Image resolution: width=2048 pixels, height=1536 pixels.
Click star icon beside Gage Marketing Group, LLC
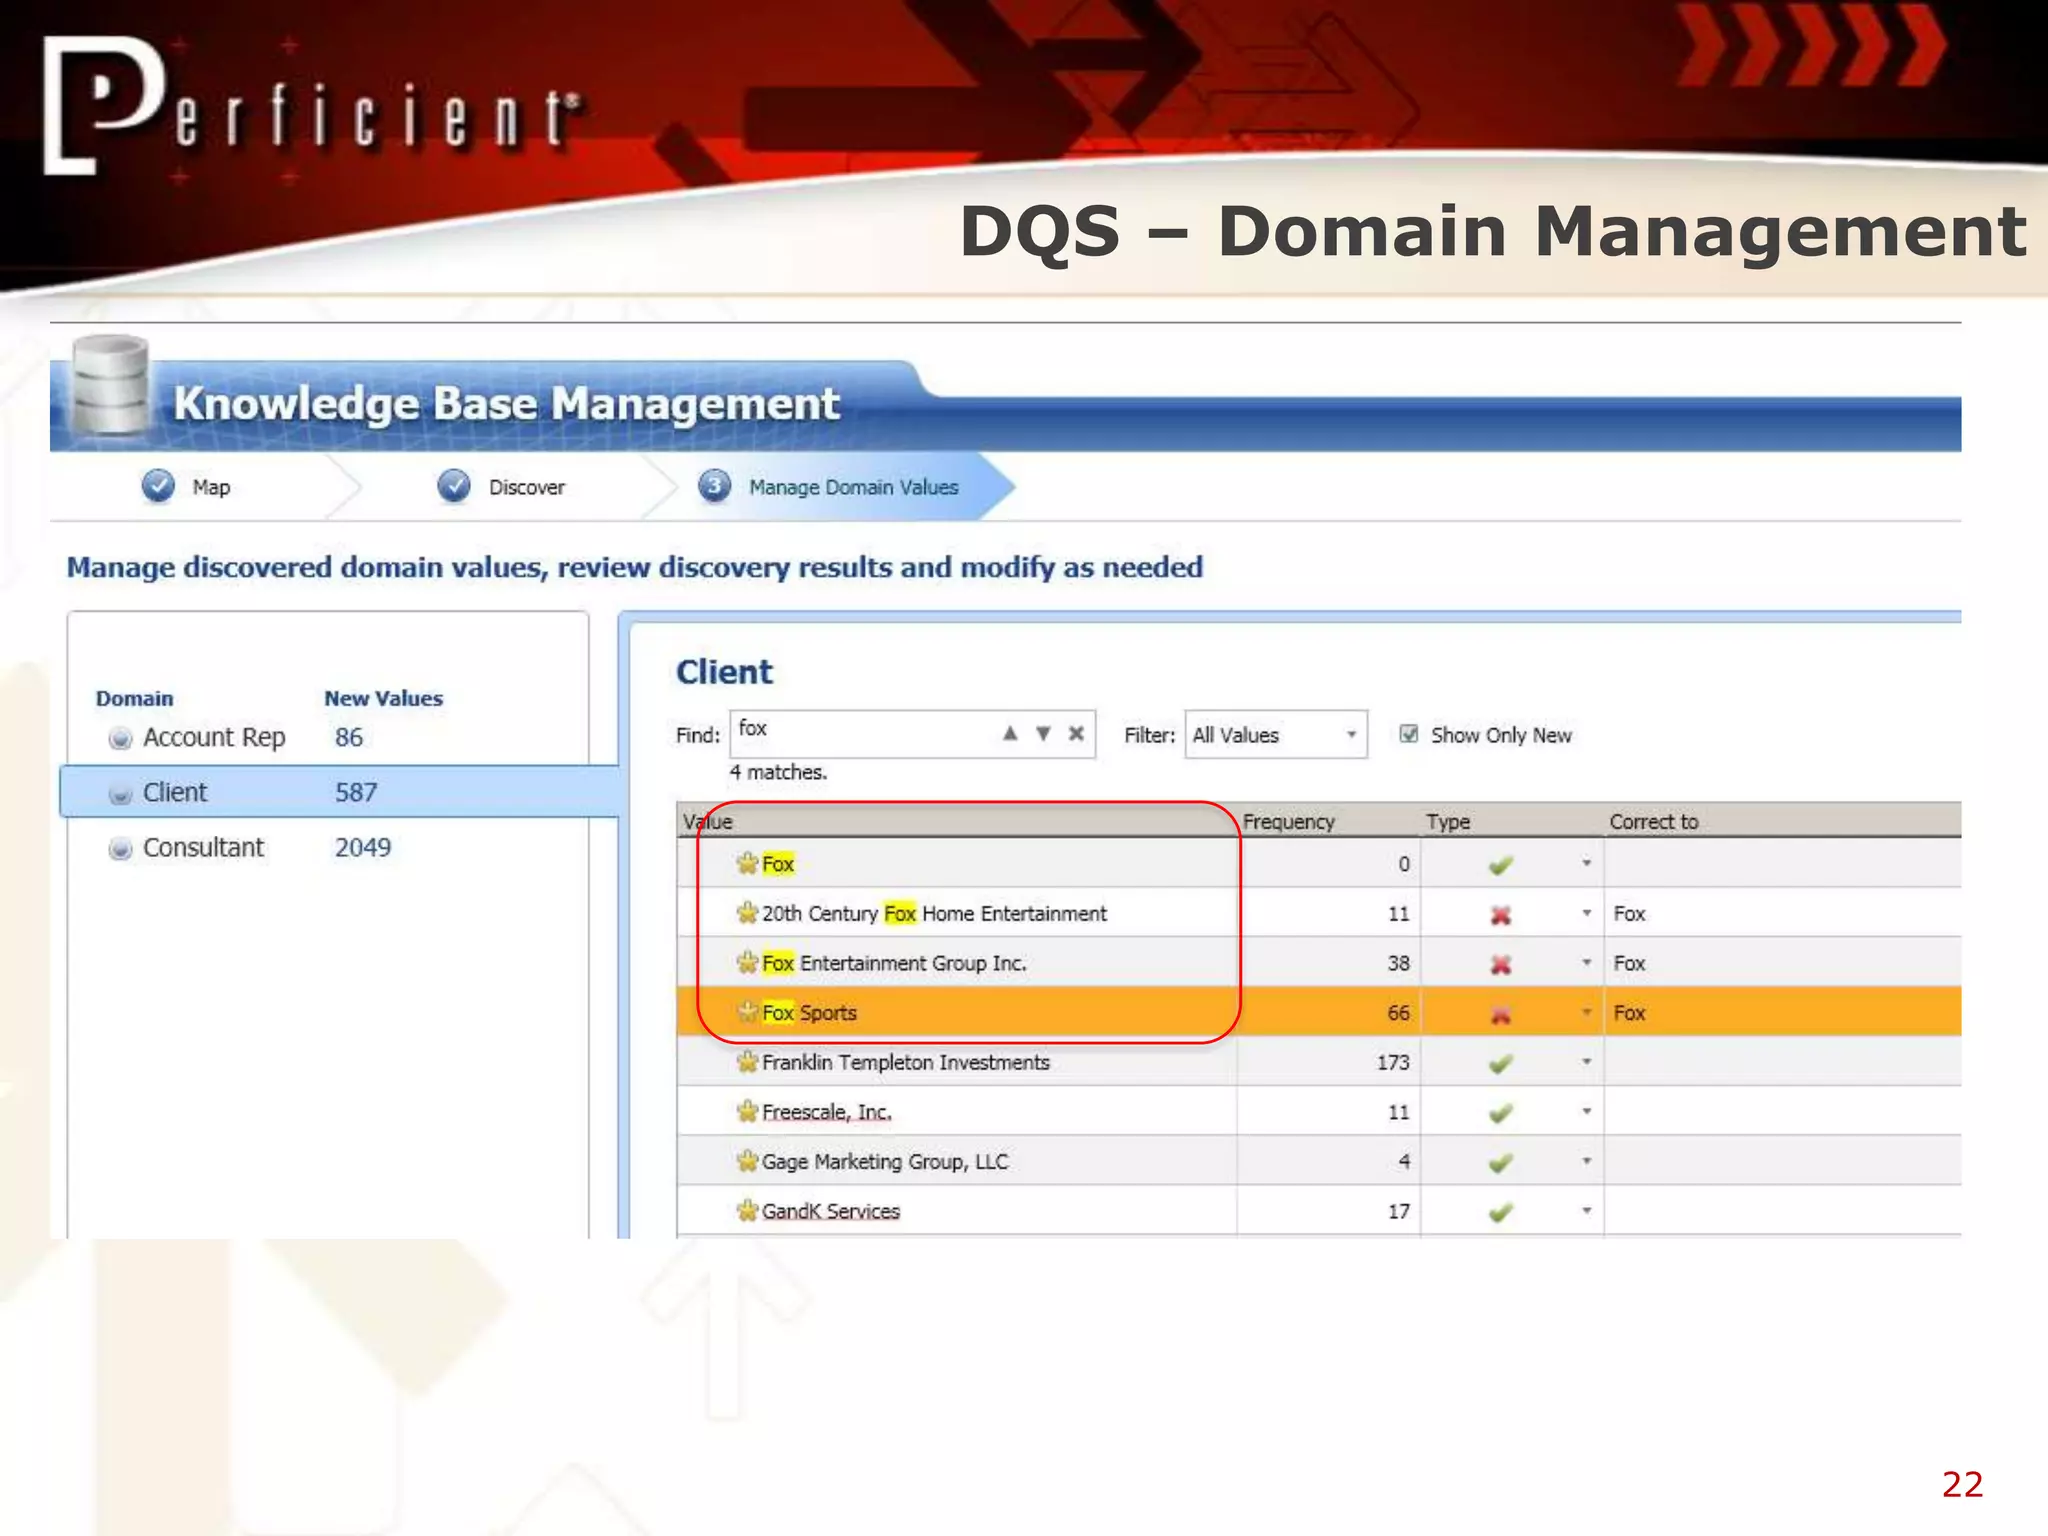point(747,1161)
